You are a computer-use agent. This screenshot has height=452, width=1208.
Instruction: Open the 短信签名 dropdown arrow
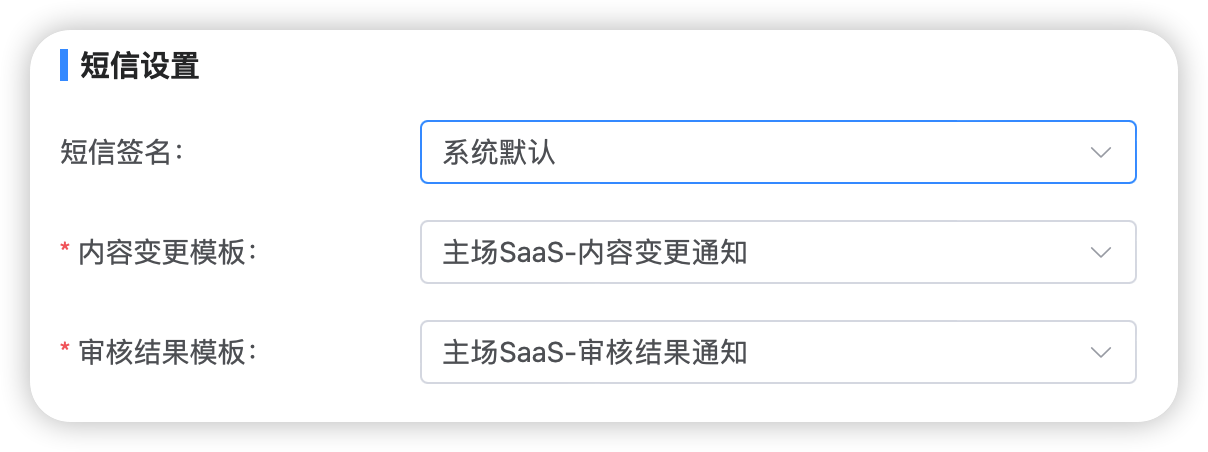coord(1101,153)
